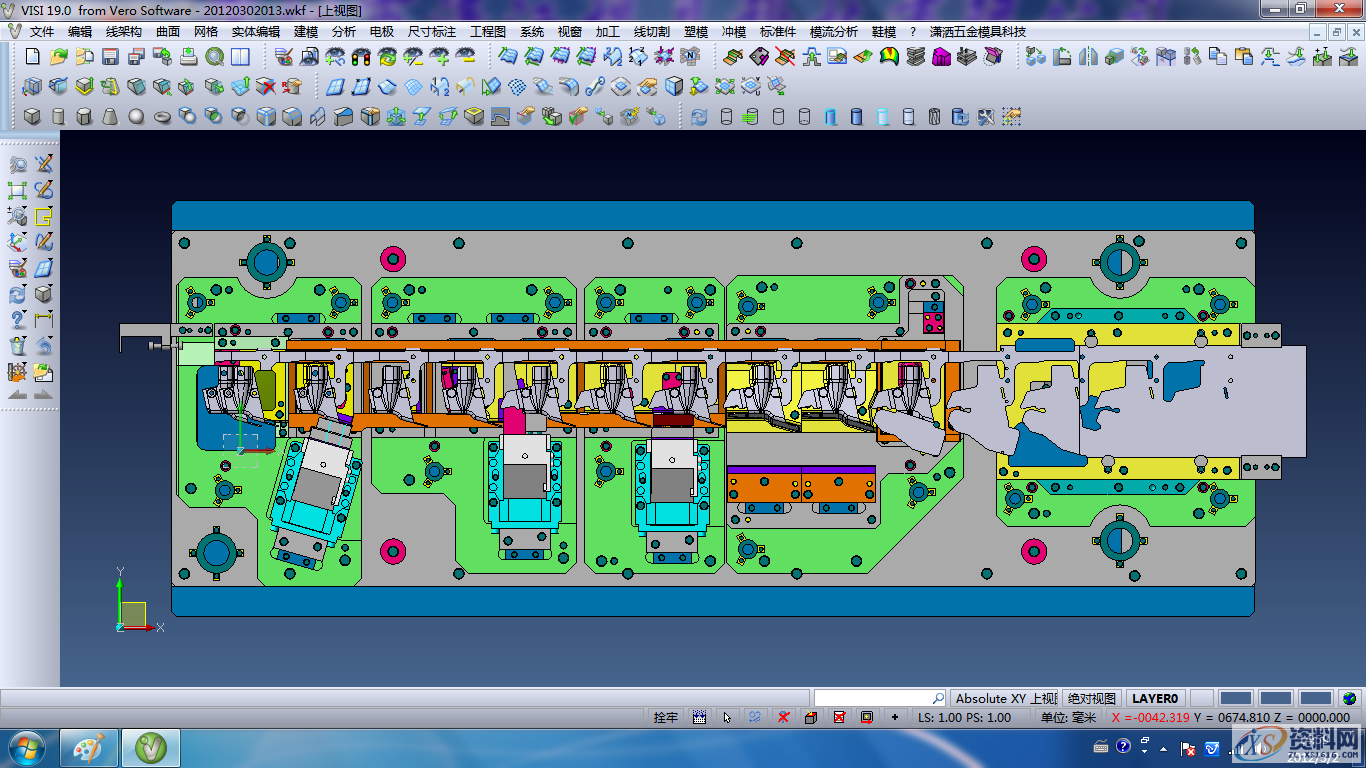Screen dimensions: 1366x768
Task: Click the Absolute XY 上视图 button
Action: (x=1004, y=698)
